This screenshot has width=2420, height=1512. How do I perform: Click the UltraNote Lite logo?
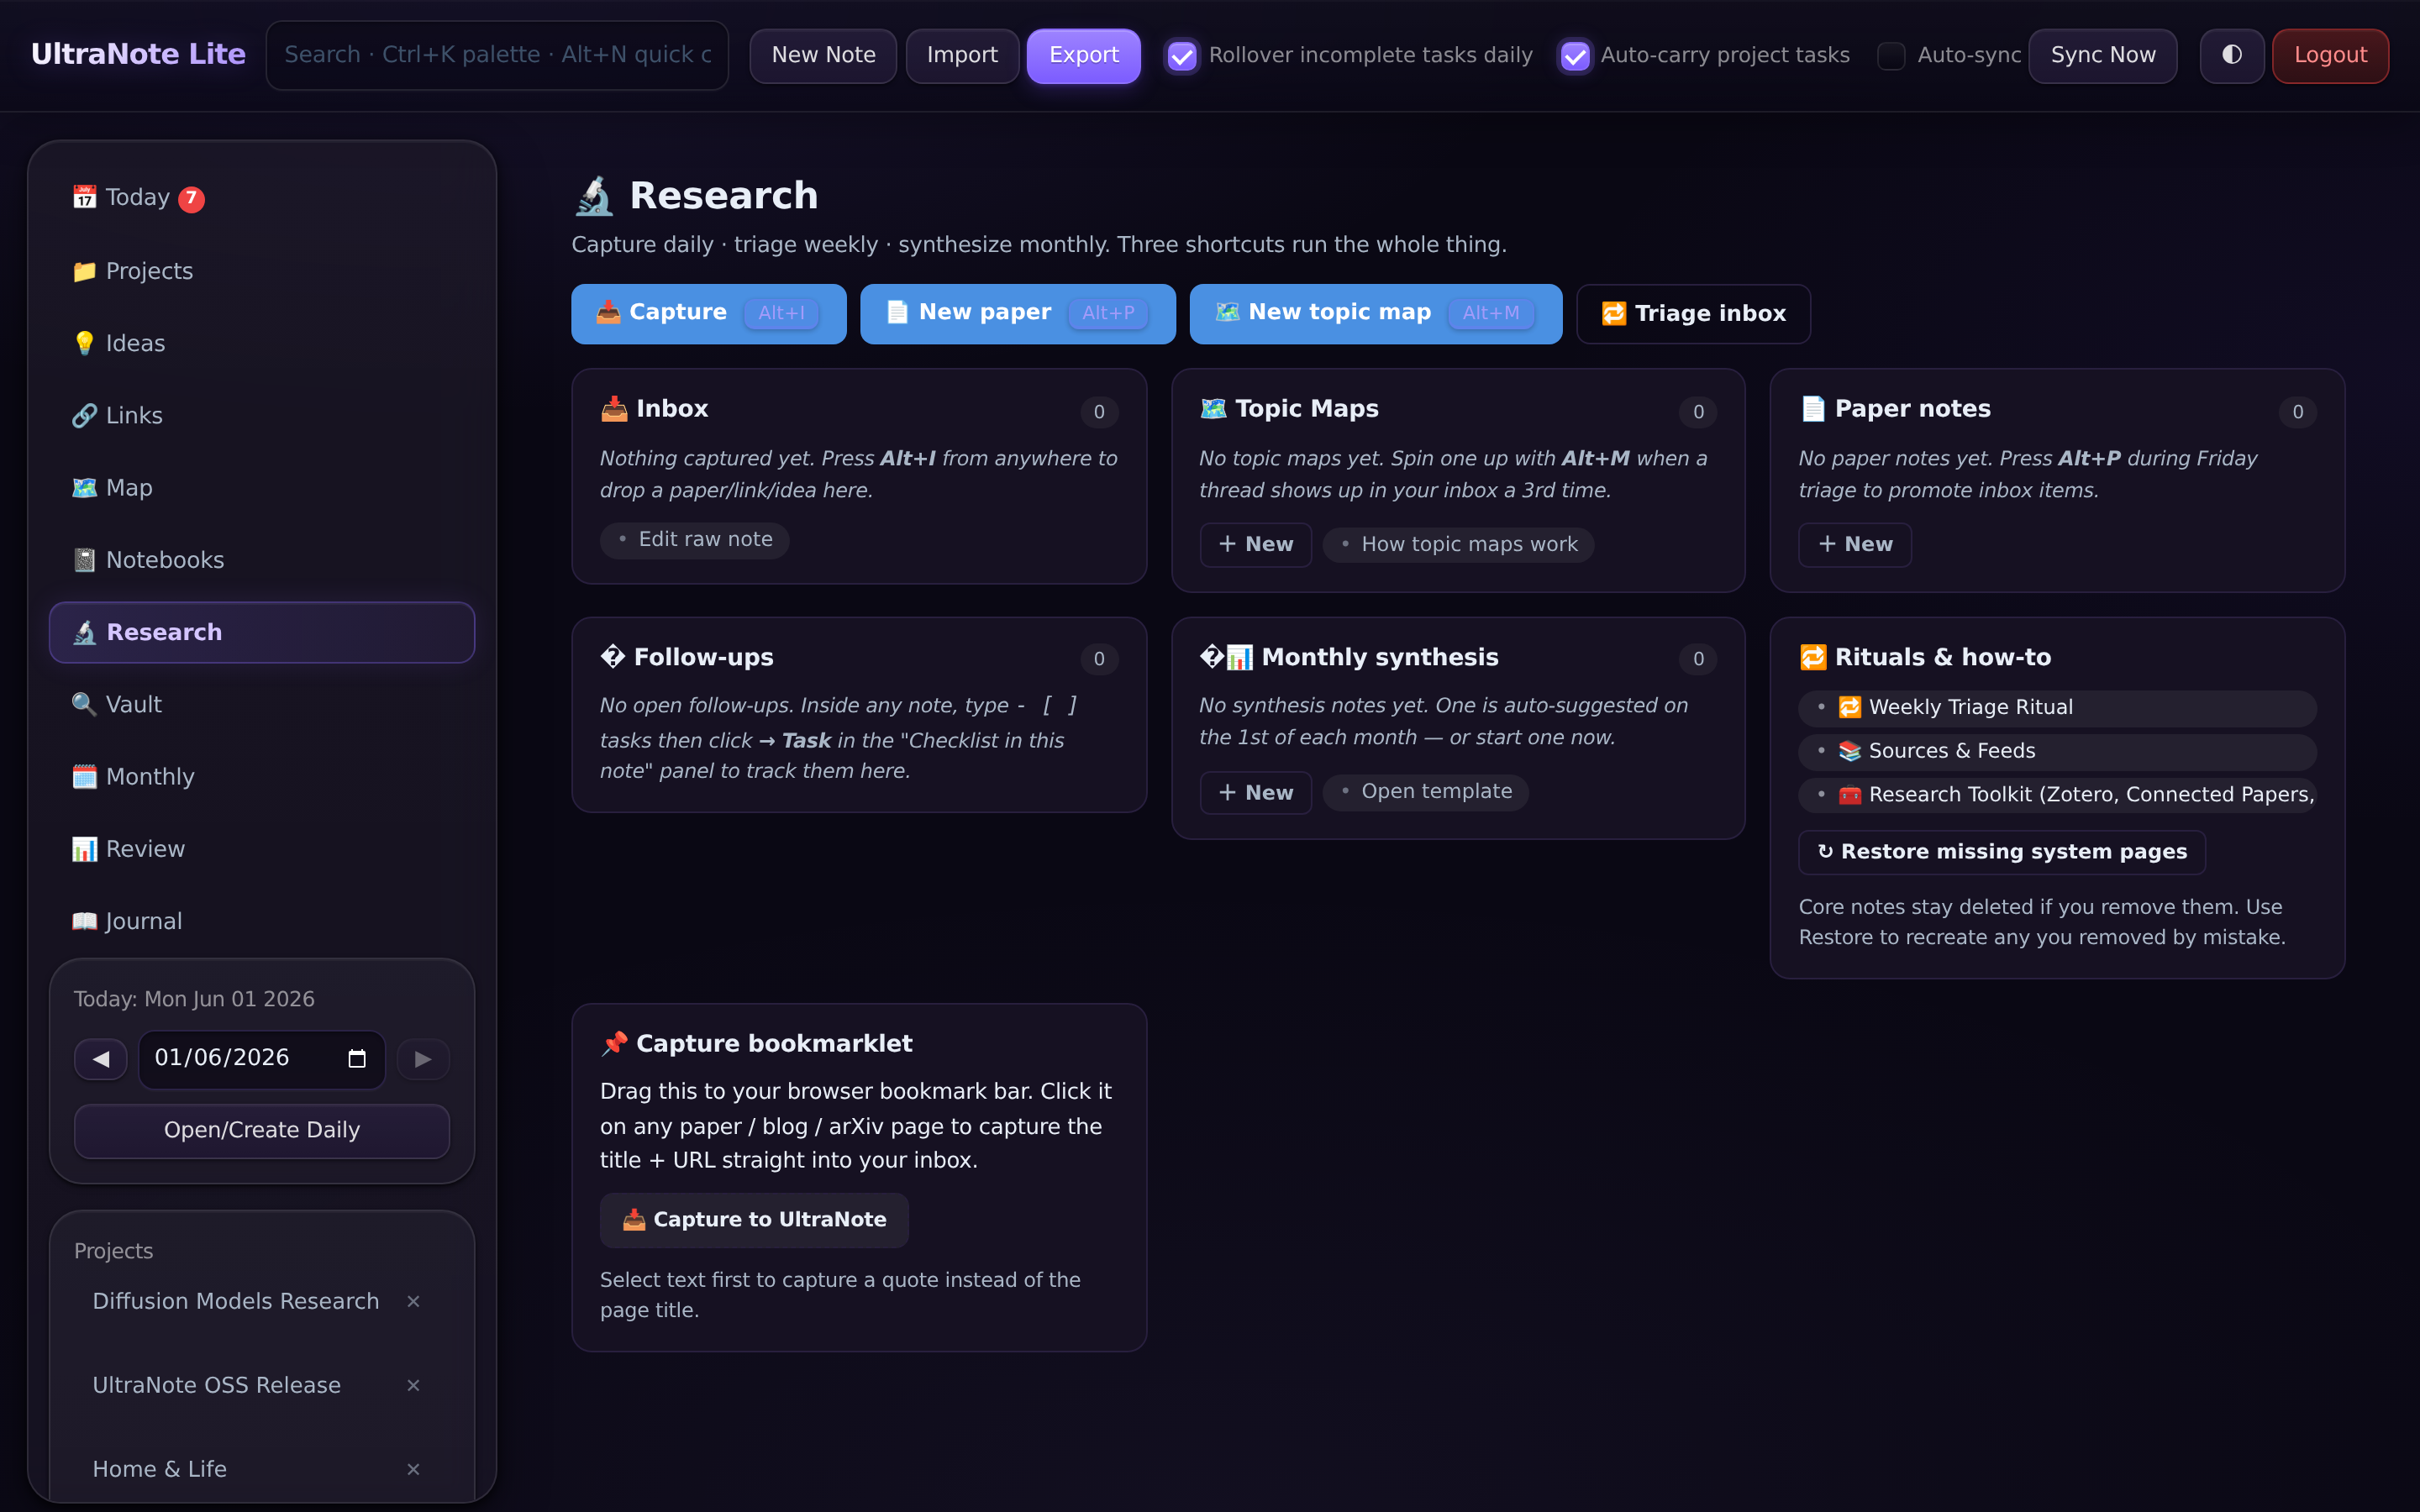coord(138,54)
